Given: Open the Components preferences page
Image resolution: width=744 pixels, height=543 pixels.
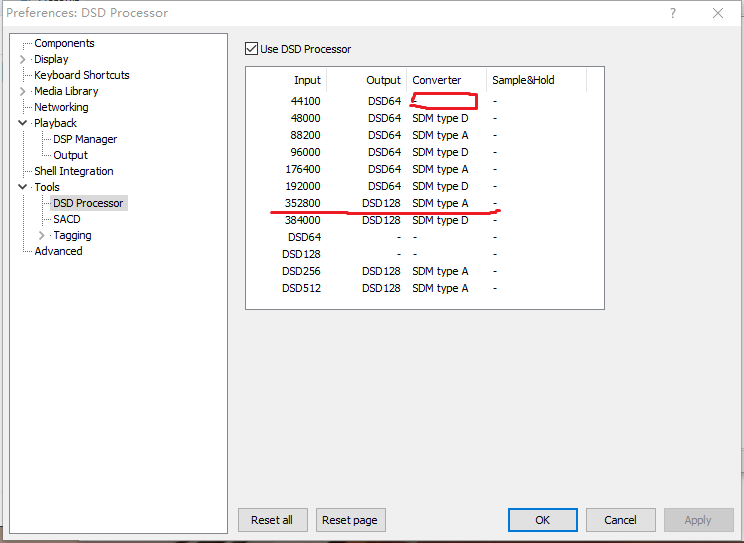Looking at the screenshot, I should pos(64,43).
